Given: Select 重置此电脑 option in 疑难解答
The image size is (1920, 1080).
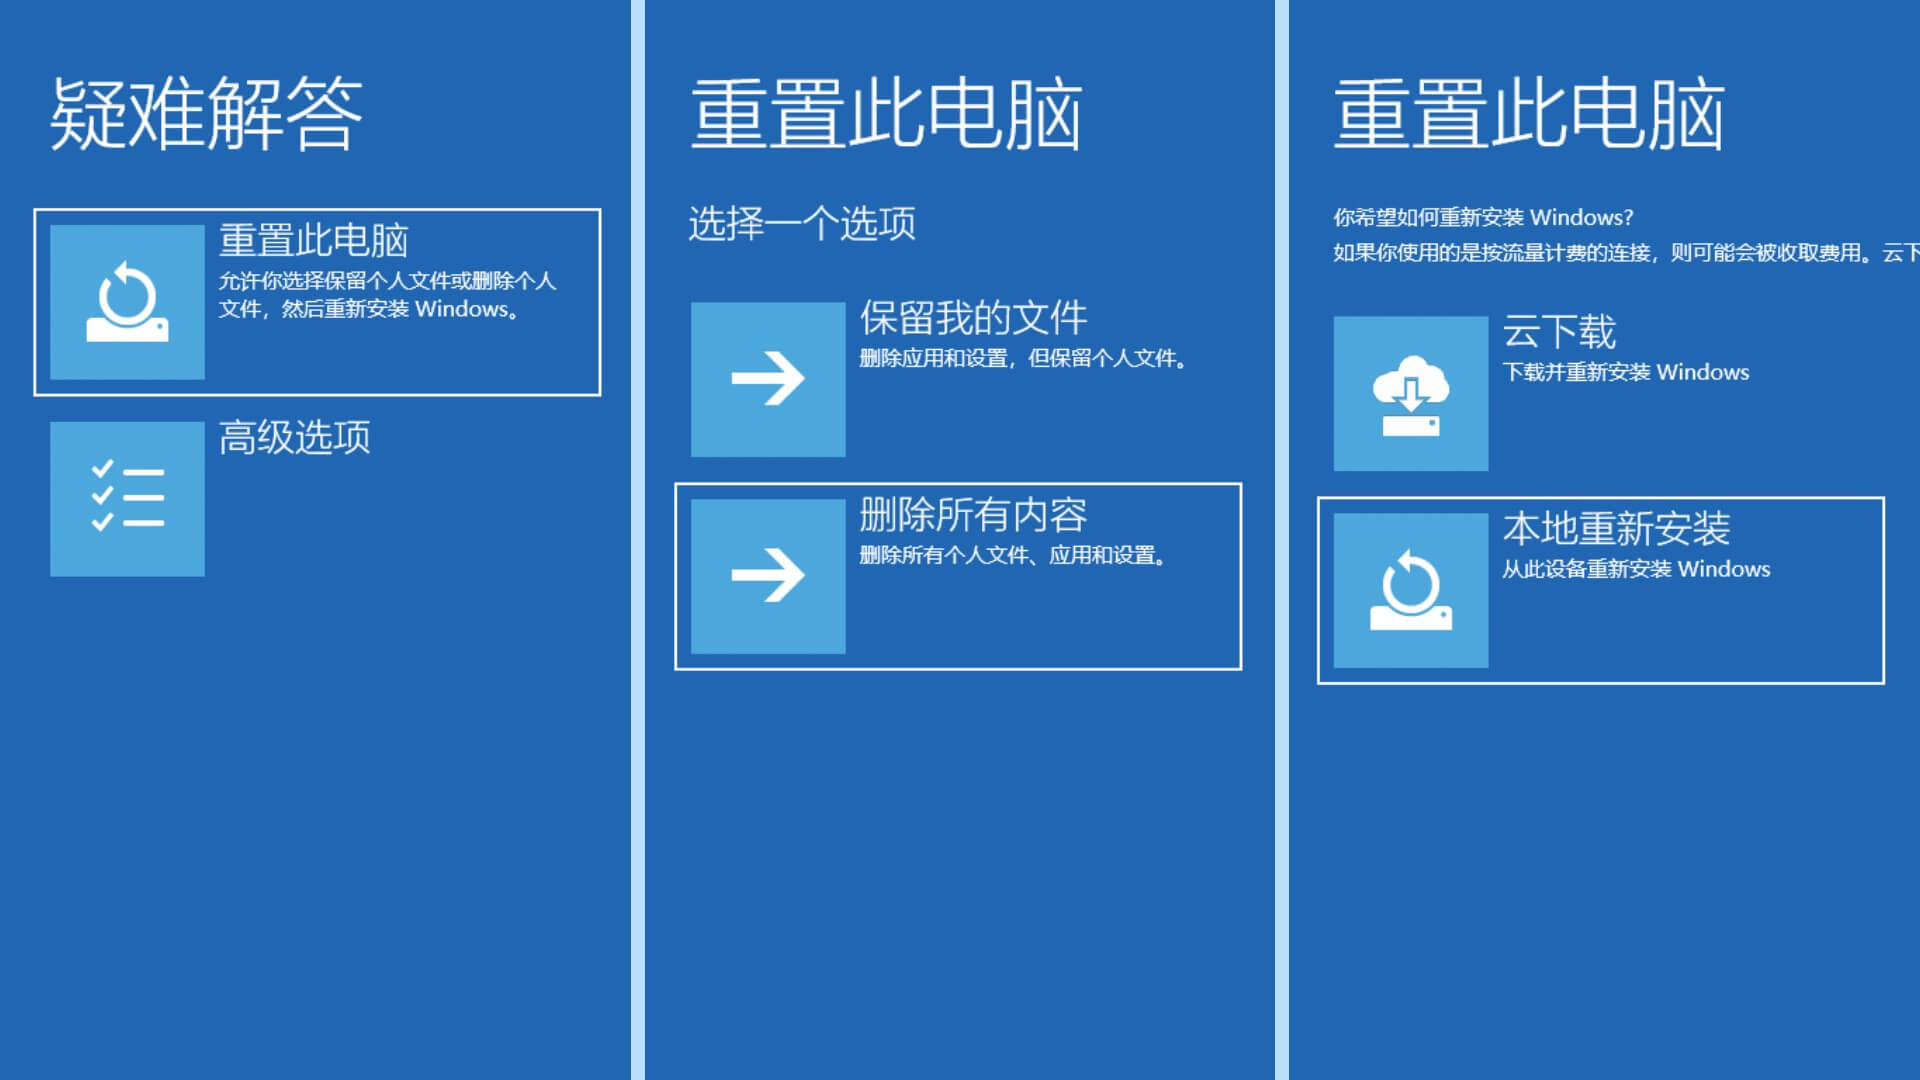Looking at the screenshot, I should coord(318,297).
